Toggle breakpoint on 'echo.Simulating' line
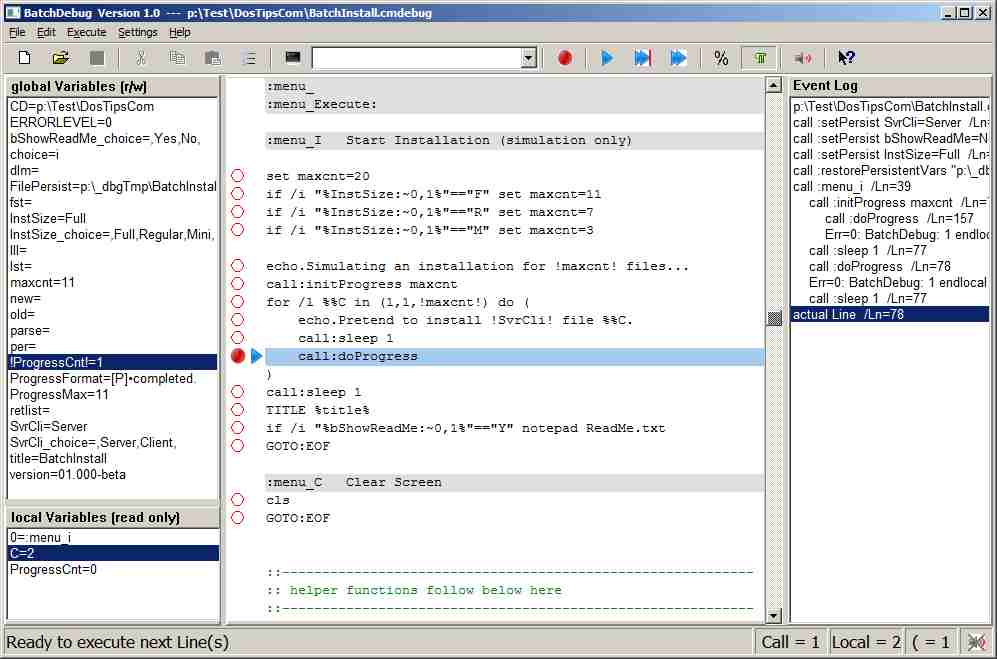Screen dimensions: 997x659 click(x=238, y=265)
